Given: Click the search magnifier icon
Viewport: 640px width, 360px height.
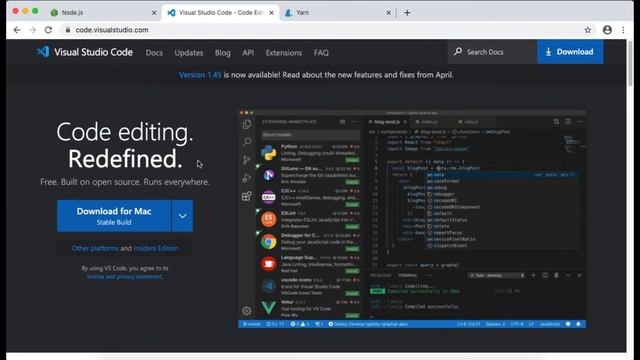Looking at the screenshot, I should point(458,52).
